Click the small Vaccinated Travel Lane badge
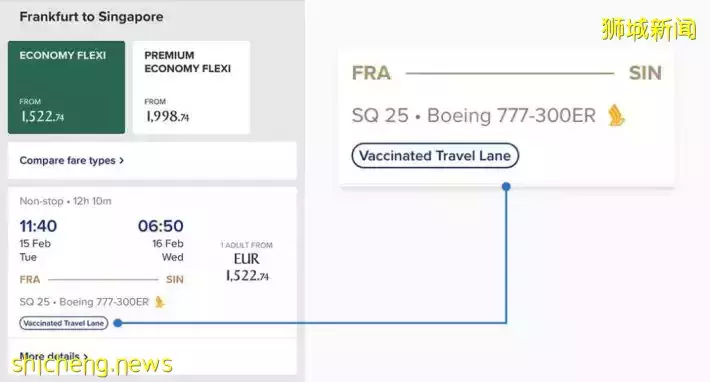This screenshot has height=382, width=710. click(64, 323)
